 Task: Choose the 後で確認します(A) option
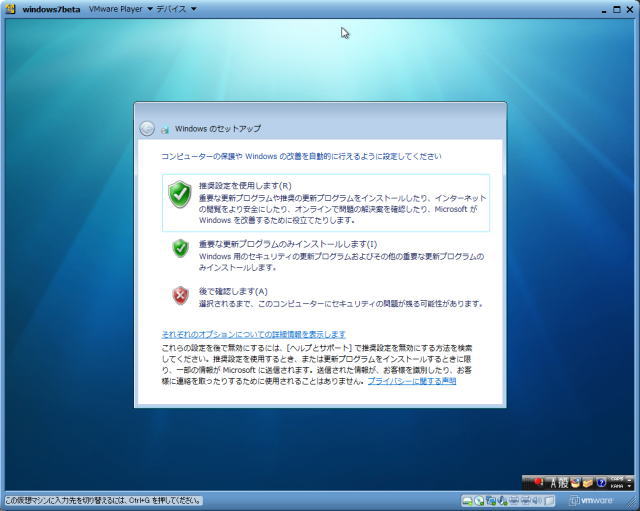(326, 298)
